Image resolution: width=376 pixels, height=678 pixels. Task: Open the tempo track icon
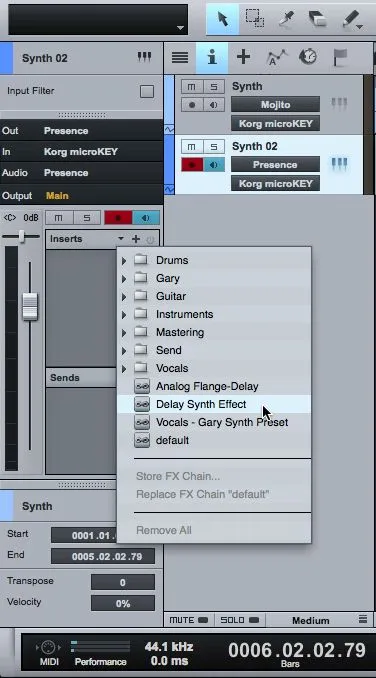[x=308, y=57]
